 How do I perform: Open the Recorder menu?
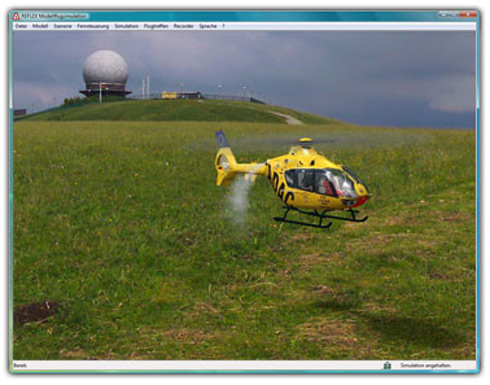[184, 26]
